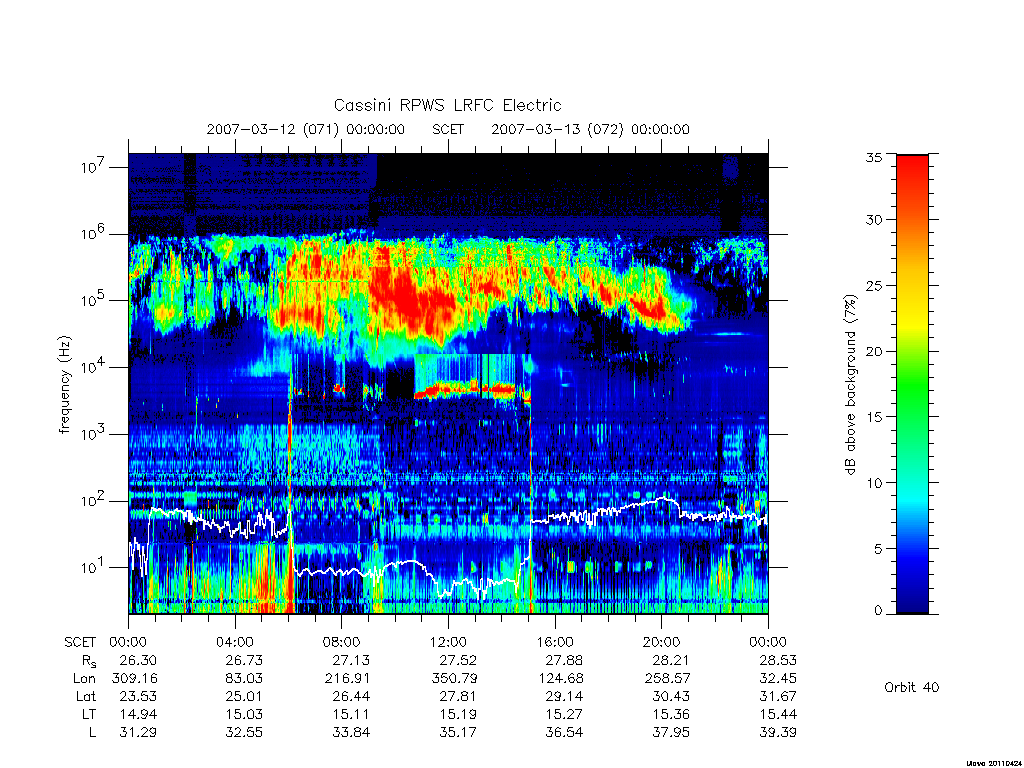Select end date '2007-03-13 (072) 00:00:00'
Viewport: 1024px width, 768px height.
[x=590, y=129]
